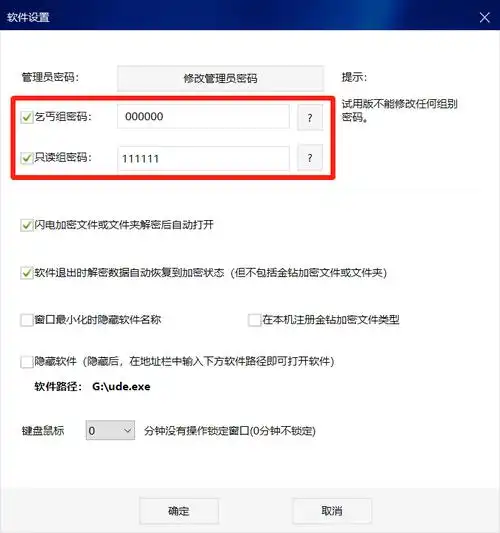The height and width of the screenshot is (533, 500).
Task: Enable the 隐藏软件 checkbox
Action: [27, 361]
